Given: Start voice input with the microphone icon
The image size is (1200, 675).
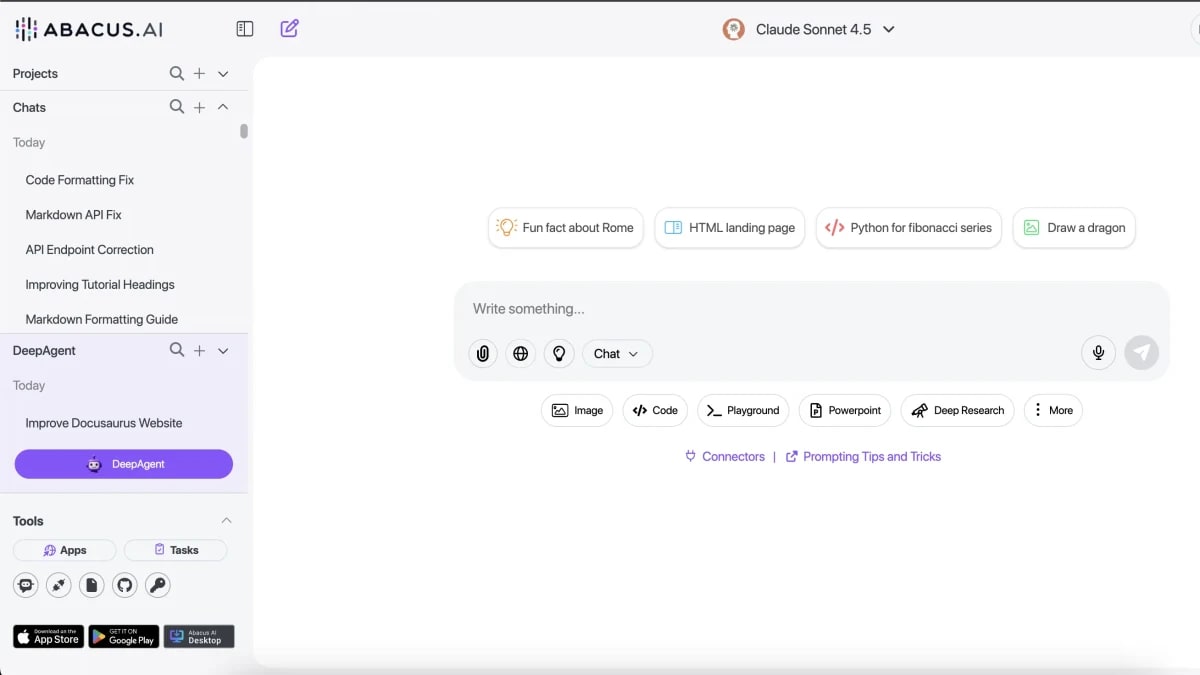Looking at the screenshot, I should pos(1098,353).
